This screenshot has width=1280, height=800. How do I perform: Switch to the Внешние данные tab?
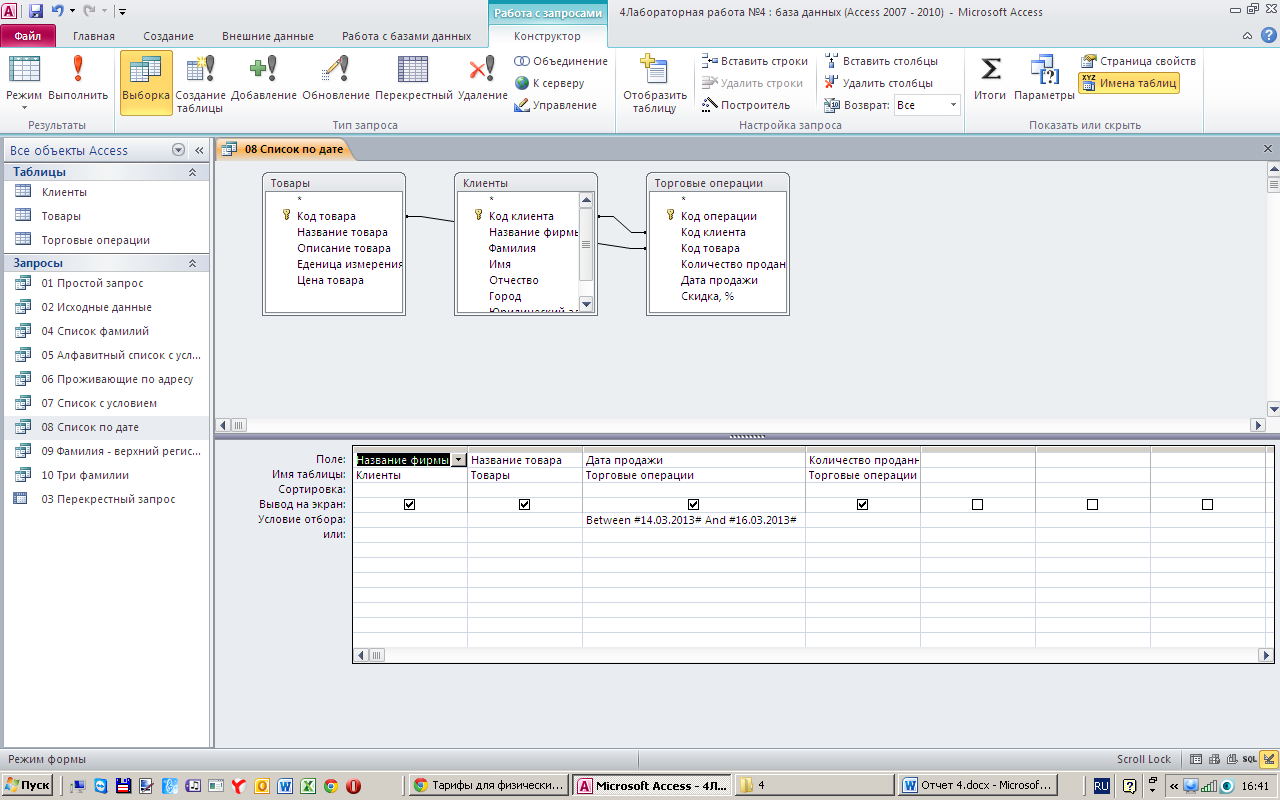(x=268, y=36)
